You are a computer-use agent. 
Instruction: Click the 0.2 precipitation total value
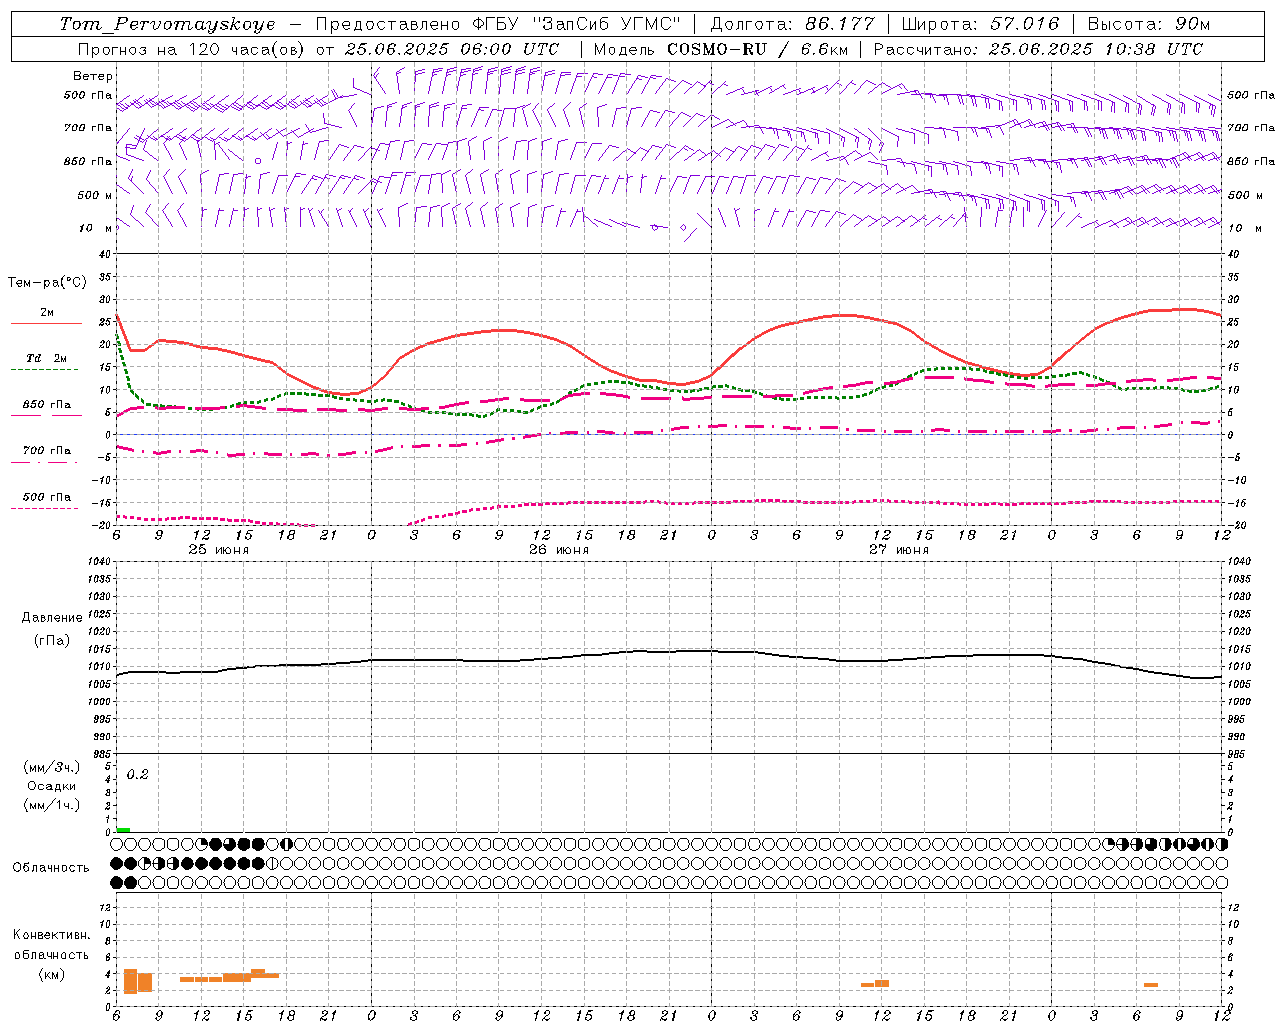click(x=138, y=774)
